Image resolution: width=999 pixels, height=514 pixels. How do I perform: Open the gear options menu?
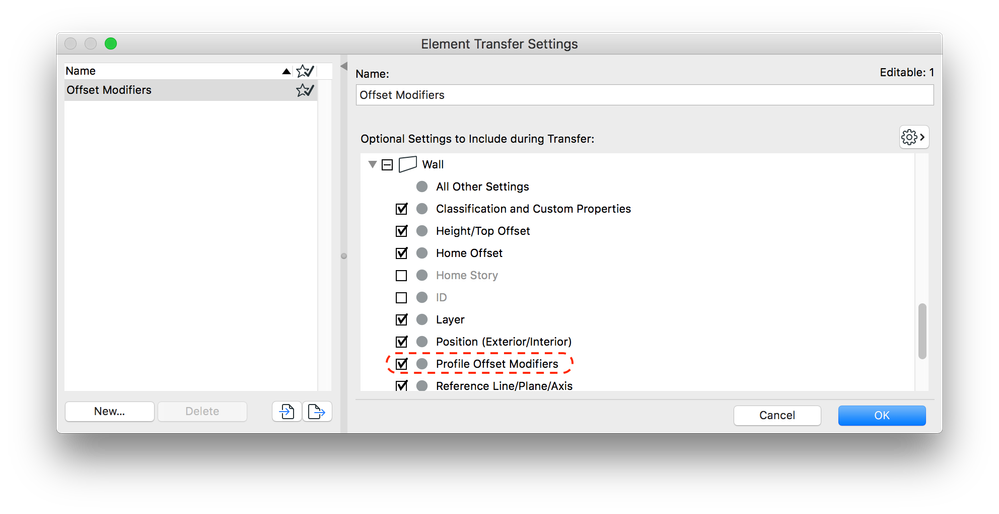coord(913,137)
